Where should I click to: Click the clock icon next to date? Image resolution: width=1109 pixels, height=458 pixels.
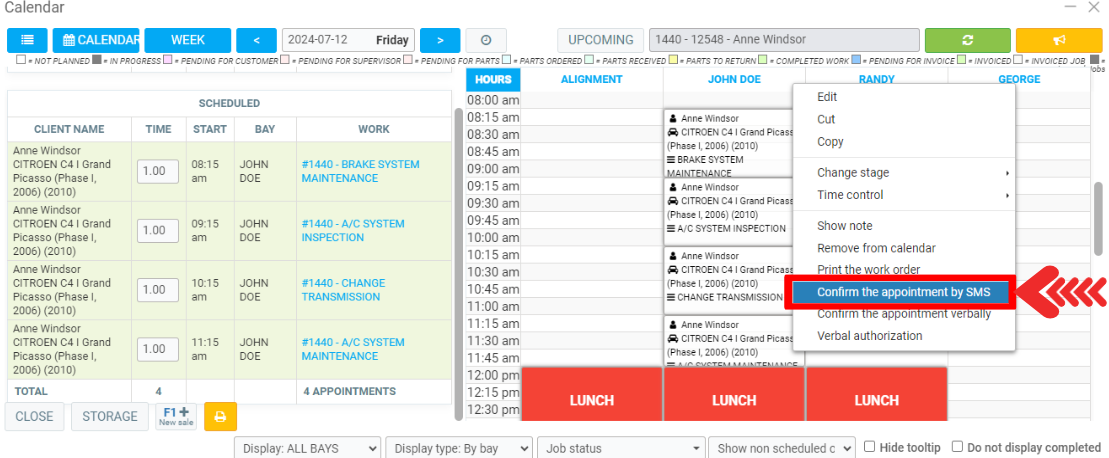(x=486, y=40)
